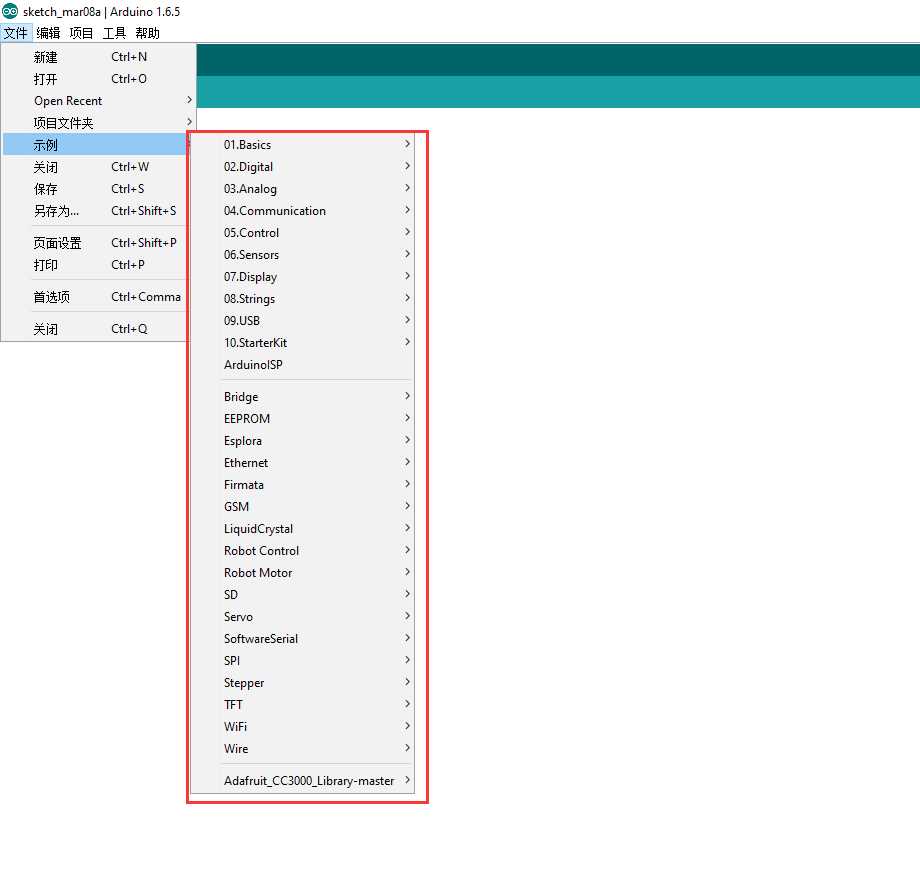The width and height of the screenshot is (920, 882).
Task: Expand the Robot Control examples
Action: click(x=303, y=551)
